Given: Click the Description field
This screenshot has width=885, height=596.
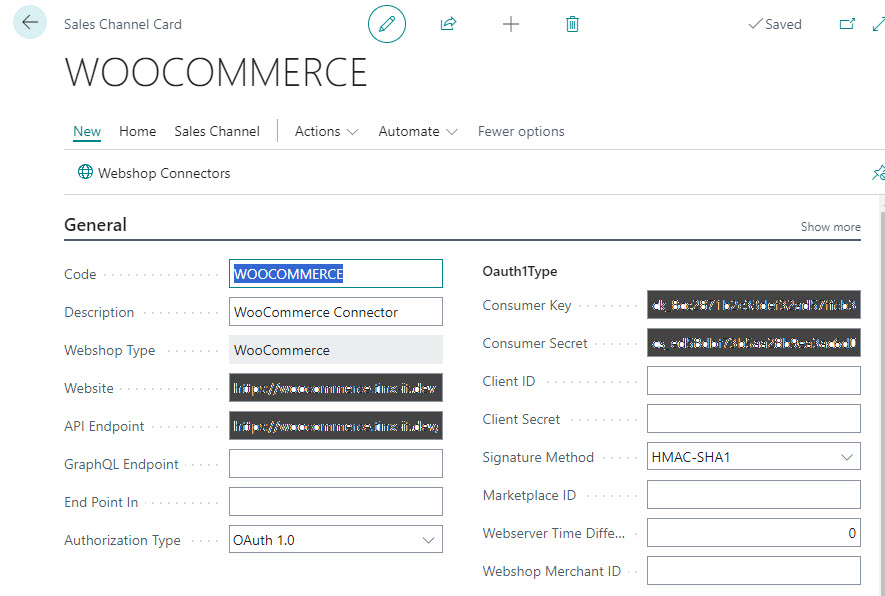Looking at the screenshot, I should coord(336,312).
